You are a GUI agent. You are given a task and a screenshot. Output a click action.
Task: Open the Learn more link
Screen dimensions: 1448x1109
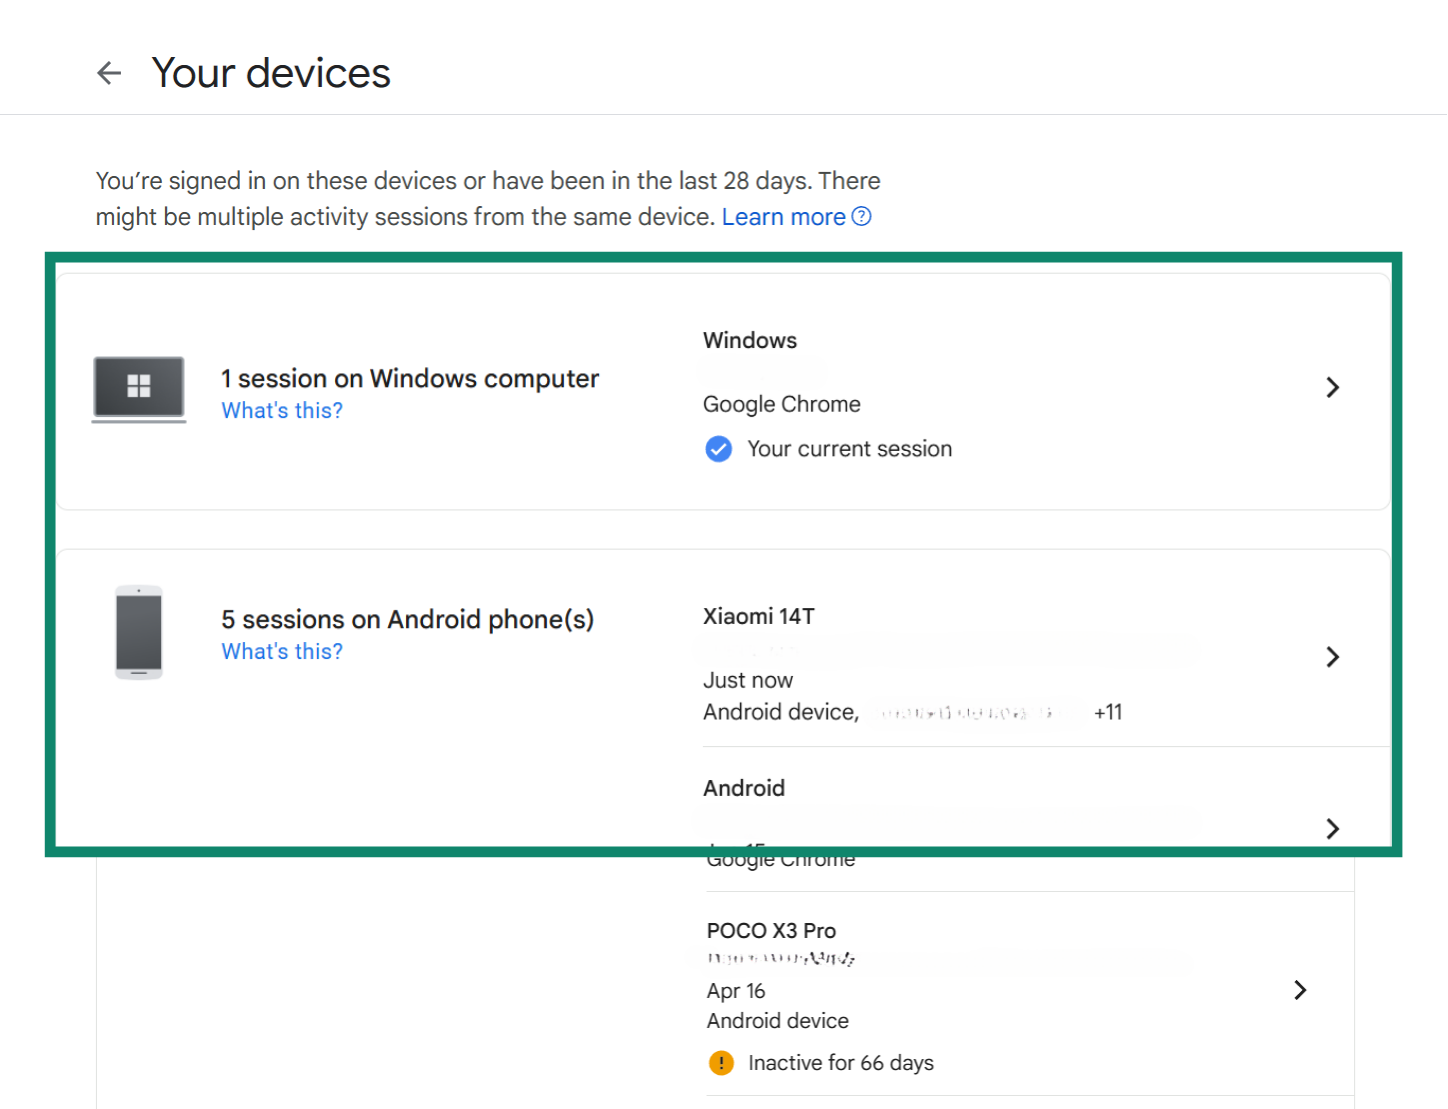[784, 216]
